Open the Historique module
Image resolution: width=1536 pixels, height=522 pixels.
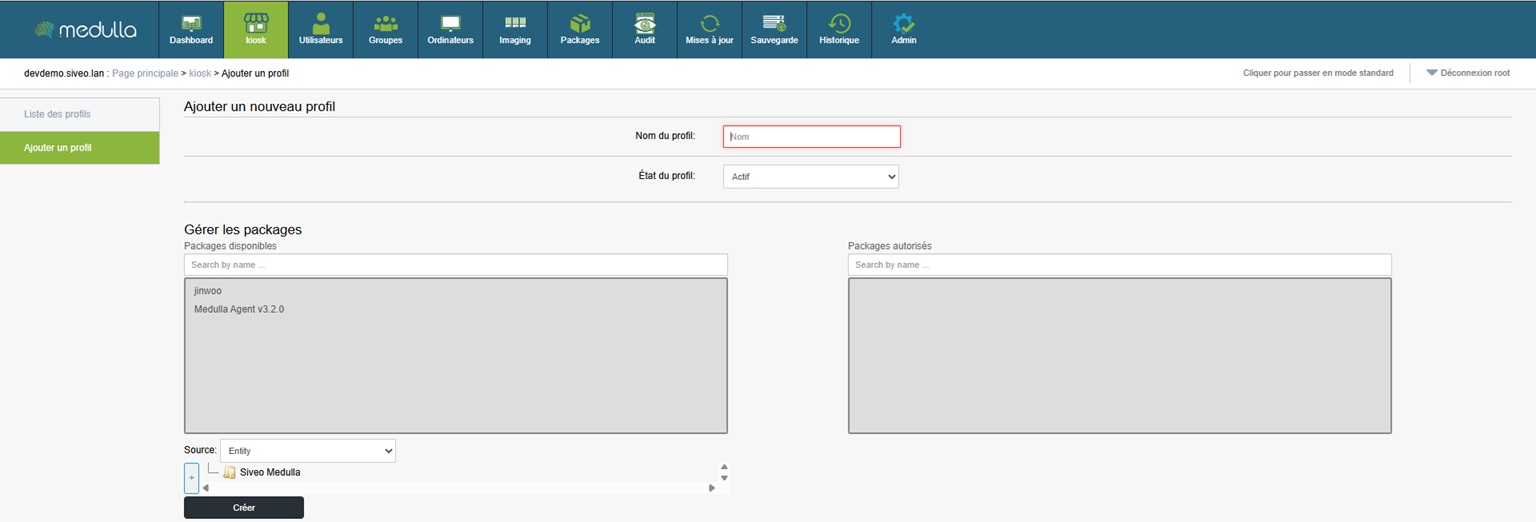[839, 30]
